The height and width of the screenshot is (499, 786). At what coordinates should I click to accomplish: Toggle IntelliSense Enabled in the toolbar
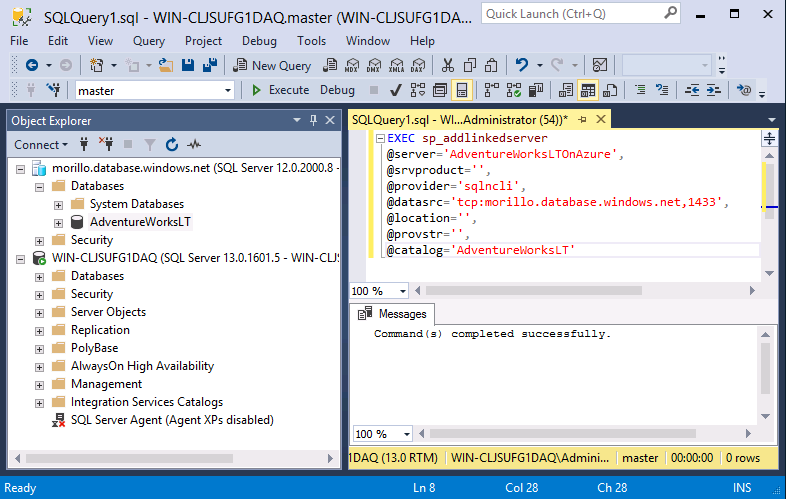tap(462, 90)
